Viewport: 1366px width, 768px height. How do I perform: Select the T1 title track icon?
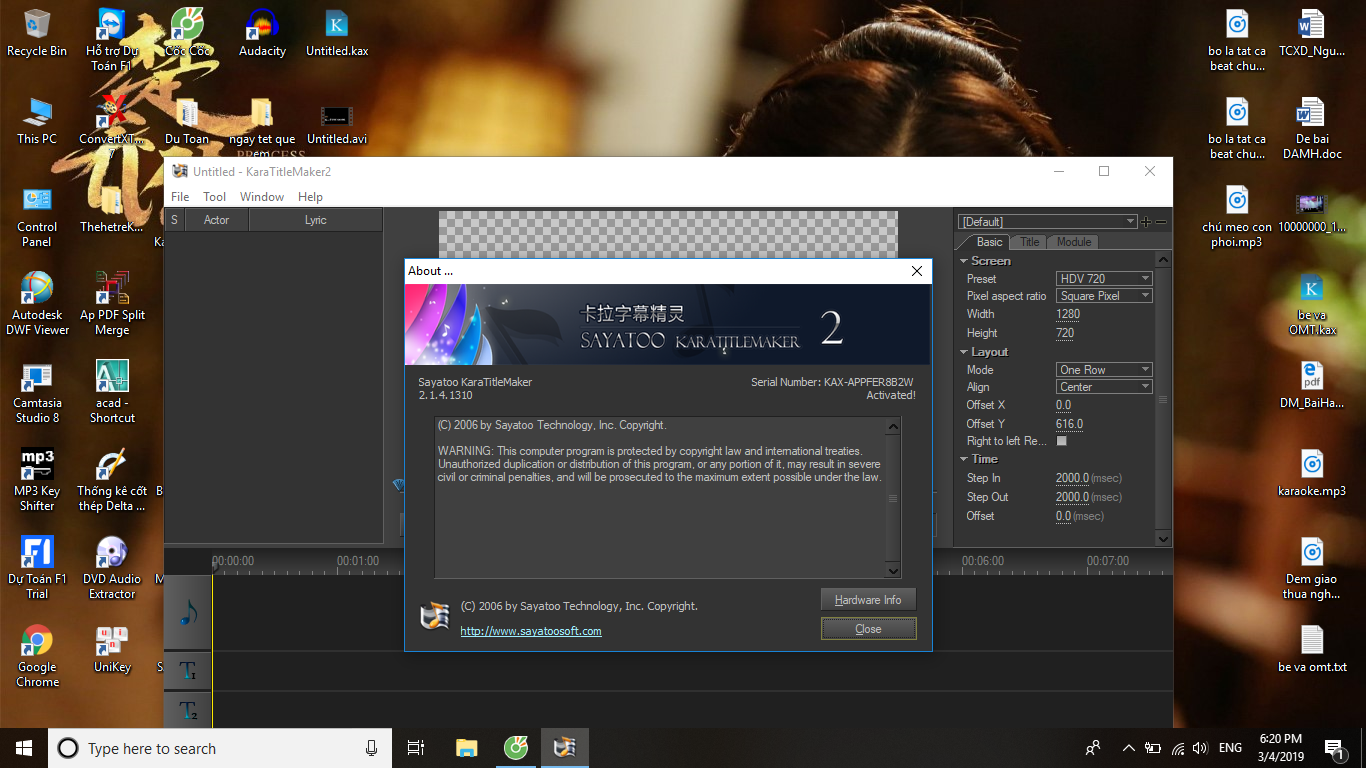tap(188, 670)
